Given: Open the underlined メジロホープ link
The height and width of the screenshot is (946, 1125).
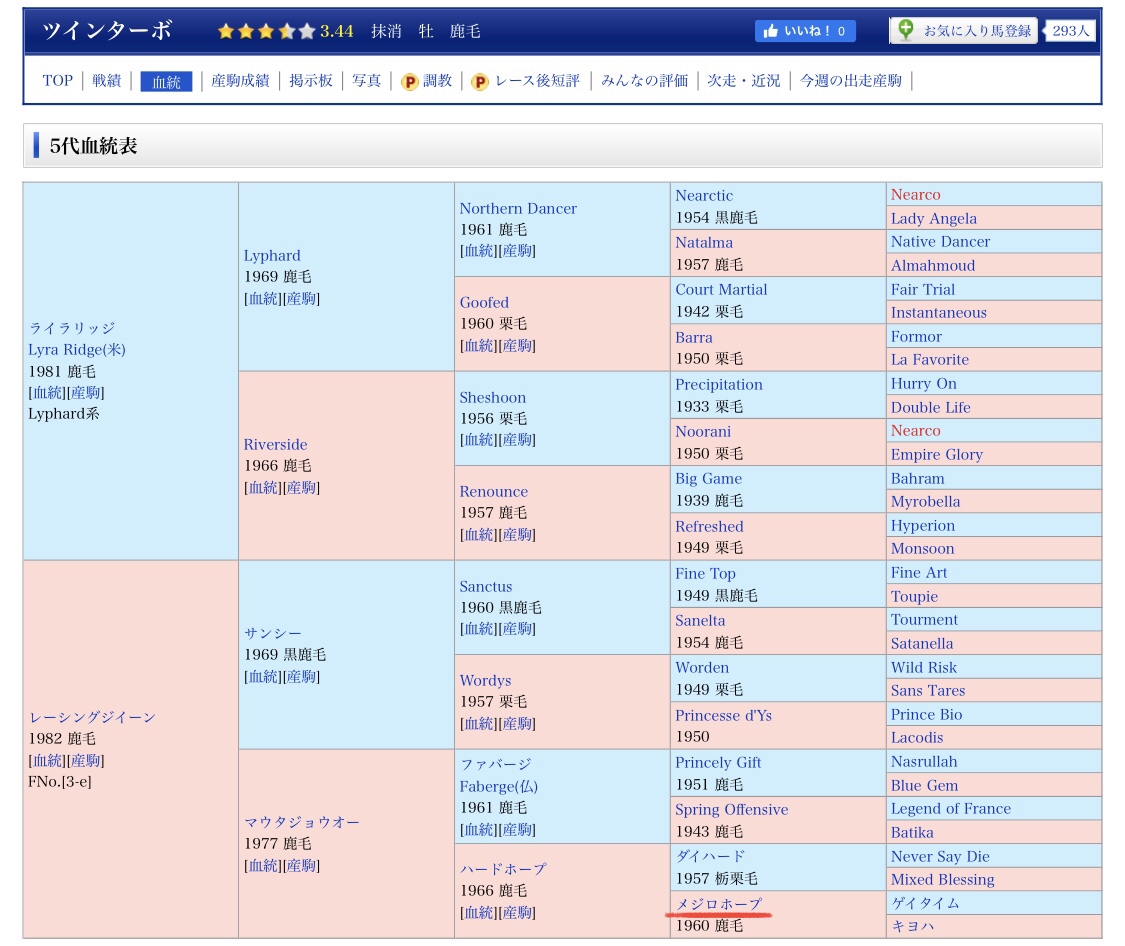Looking at the screenshot, I should pyautogui.click(x=719, y=904).
